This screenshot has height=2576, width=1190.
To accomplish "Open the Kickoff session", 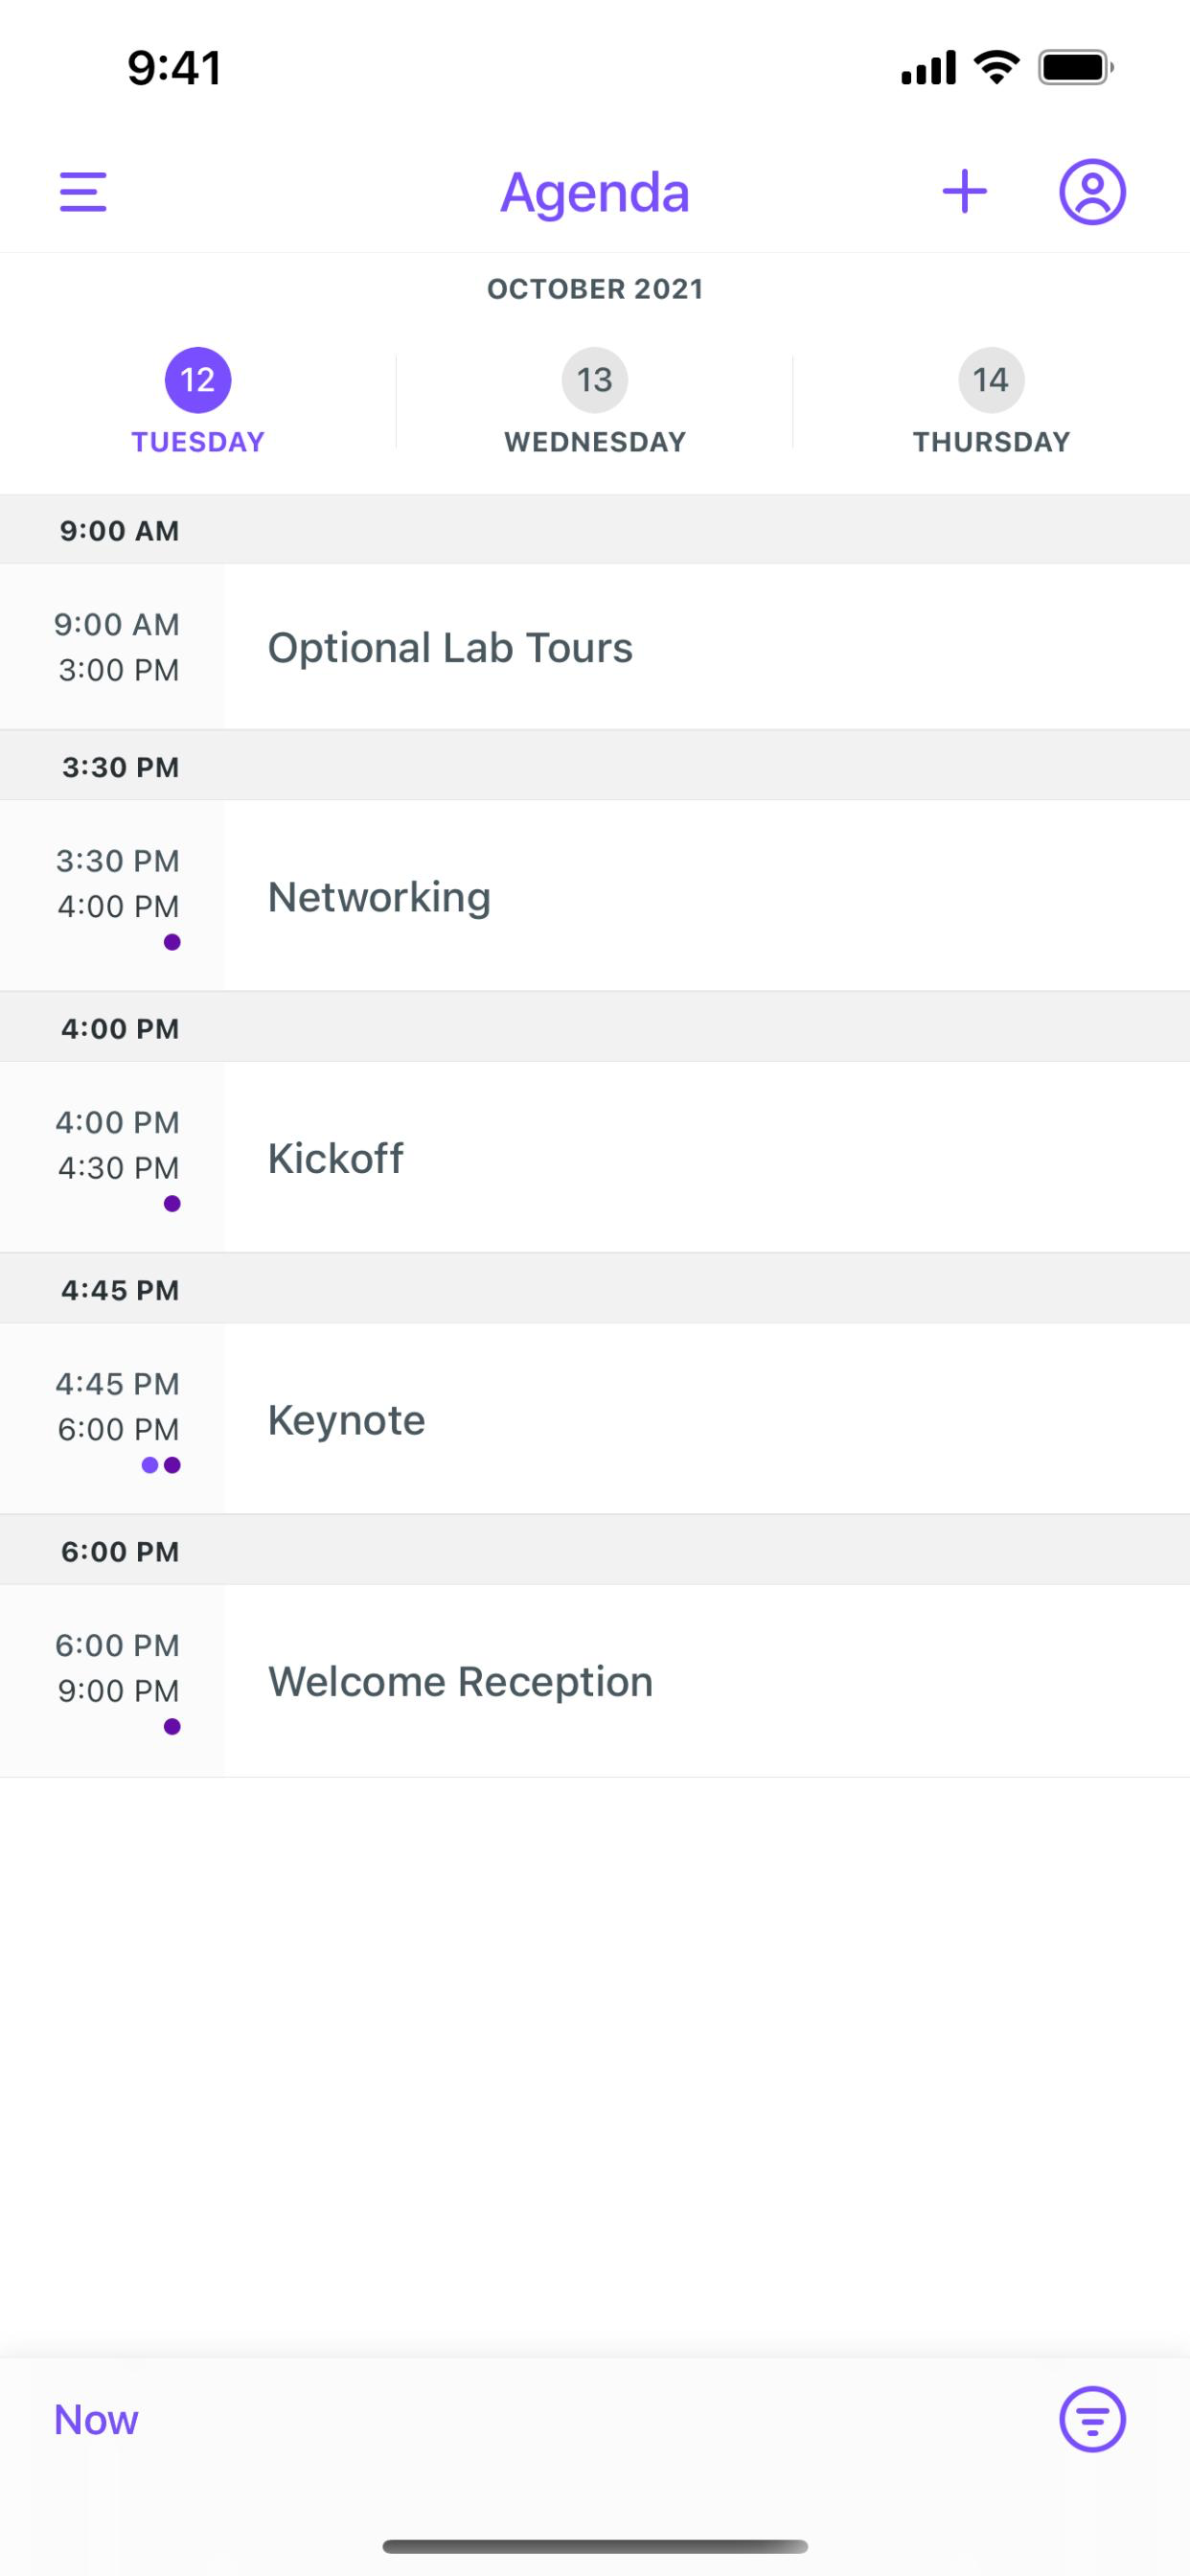I will coord(595,1157).
